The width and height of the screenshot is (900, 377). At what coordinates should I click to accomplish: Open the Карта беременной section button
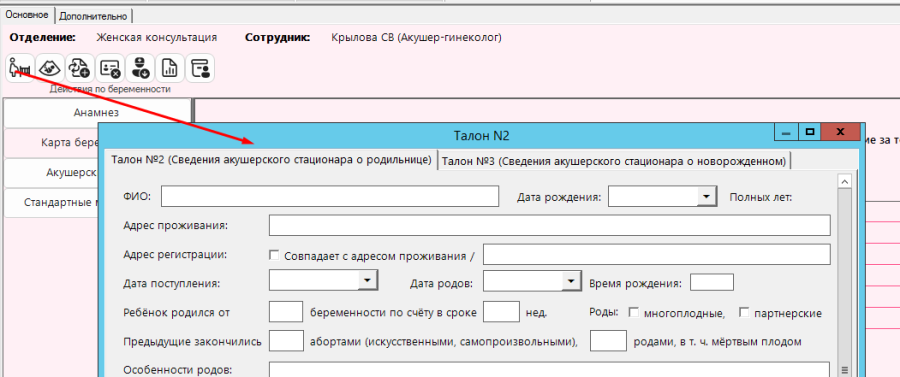[52, 142]
